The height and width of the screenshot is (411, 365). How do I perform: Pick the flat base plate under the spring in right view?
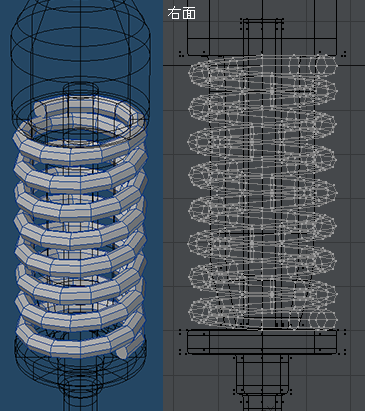point(262,342)
